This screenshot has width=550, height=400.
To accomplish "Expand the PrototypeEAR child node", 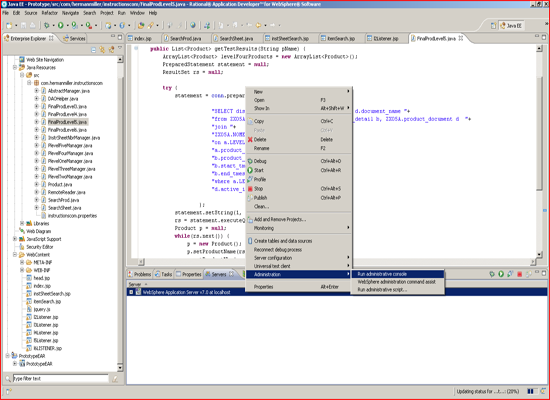I will [15, 364].
